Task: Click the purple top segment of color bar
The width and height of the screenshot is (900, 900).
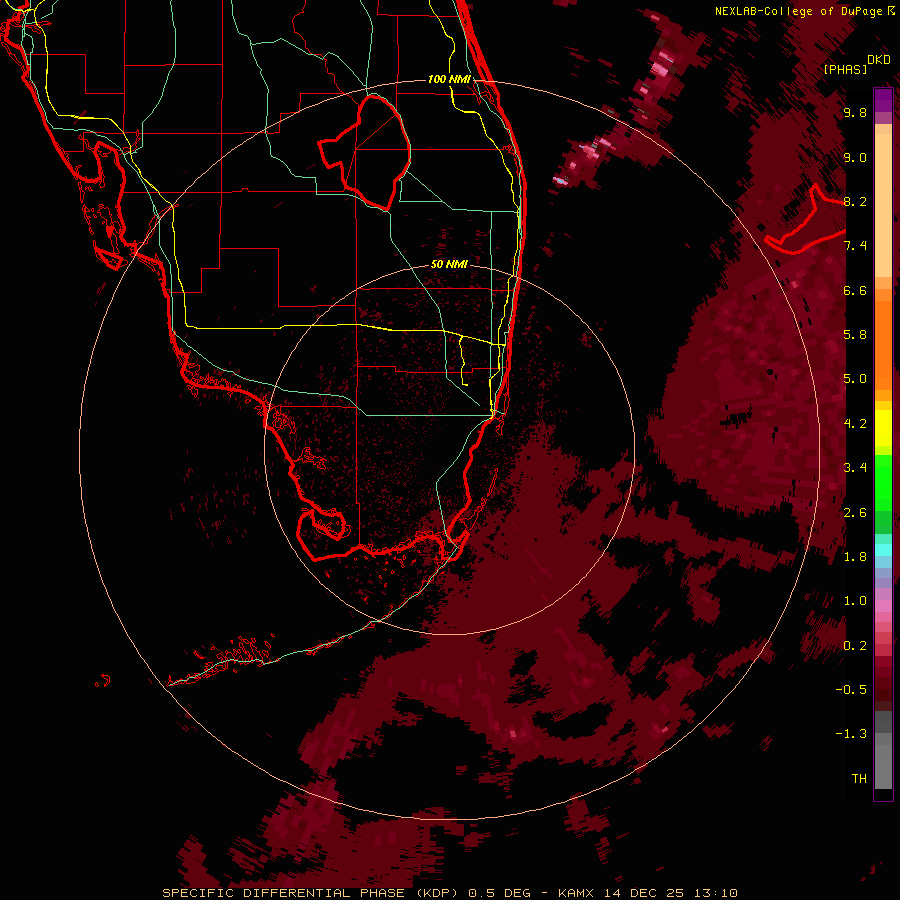Action: (883, 100)
